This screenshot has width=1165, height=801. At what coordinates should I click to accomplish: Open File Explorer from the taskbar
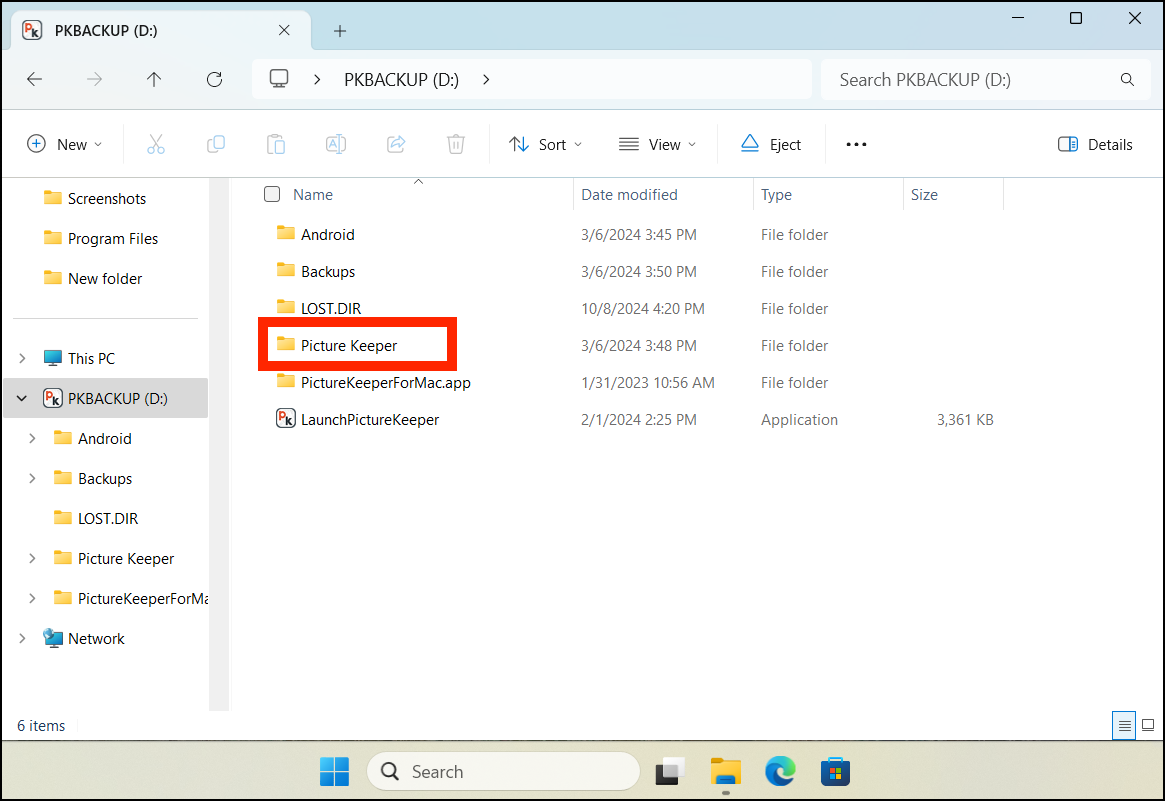click(725, 771)
